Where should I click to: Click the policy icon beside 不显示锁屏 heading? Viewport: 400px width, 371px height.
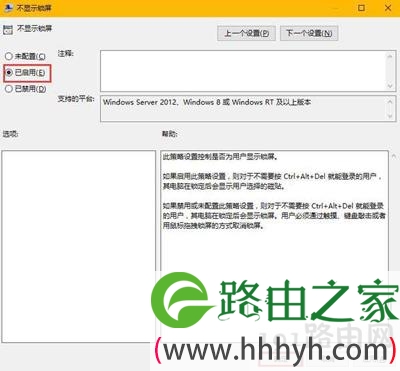[x=8, y=30]
